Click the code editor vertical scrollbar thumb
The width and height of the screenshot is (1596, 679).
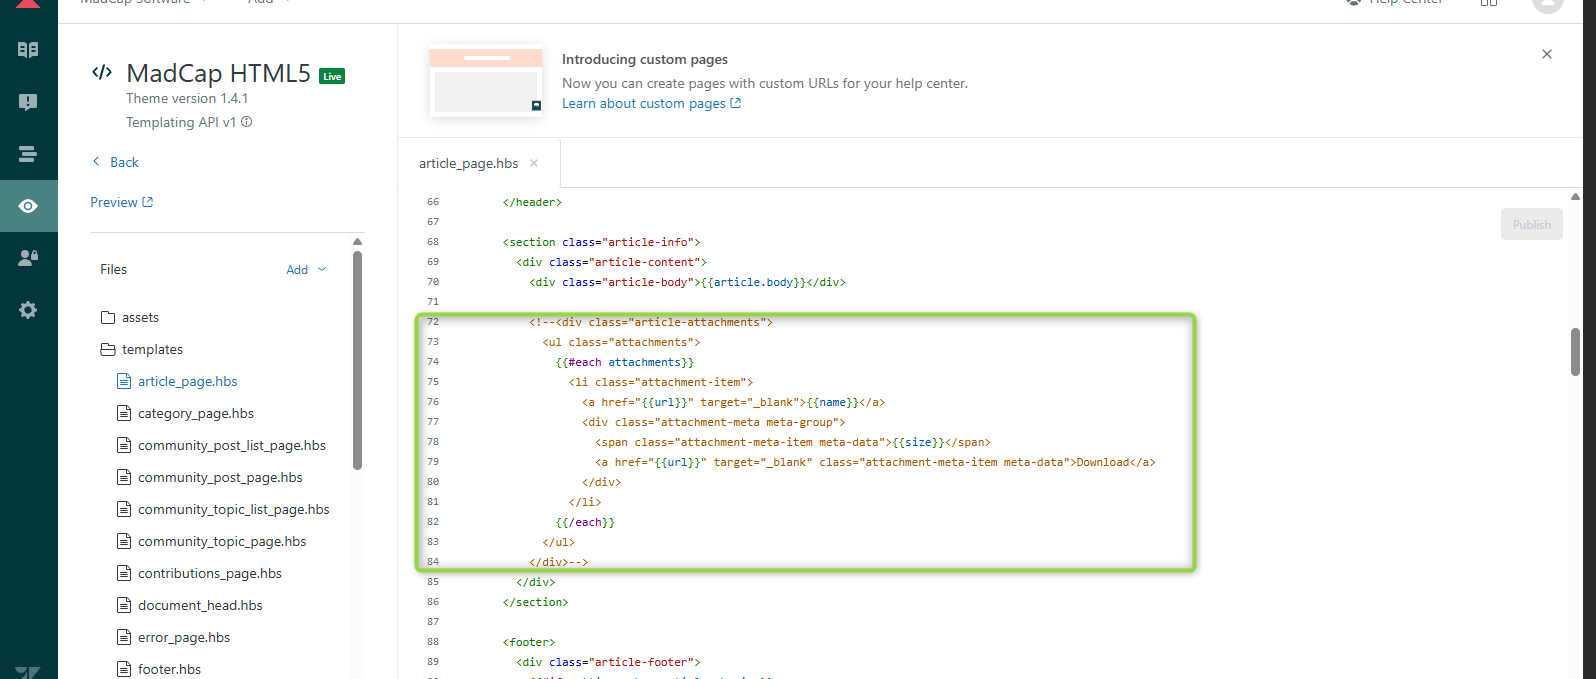[x=1575, y=351]
